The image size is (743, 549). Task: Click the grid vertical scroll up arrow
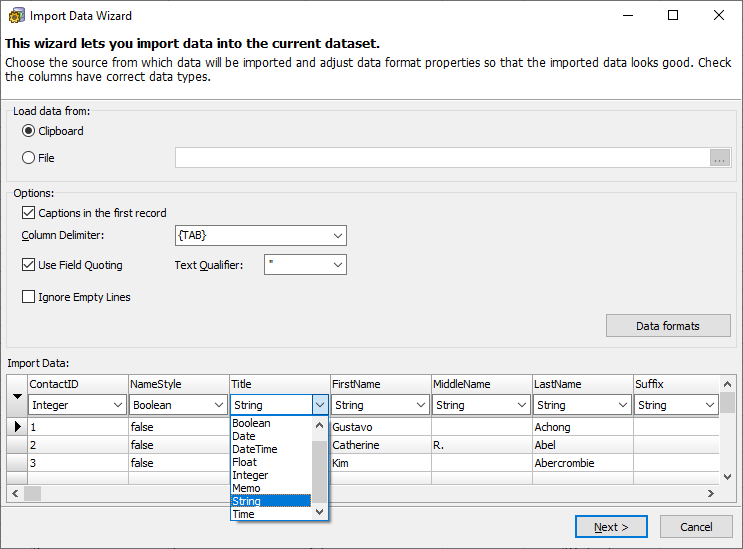point(728,384)
